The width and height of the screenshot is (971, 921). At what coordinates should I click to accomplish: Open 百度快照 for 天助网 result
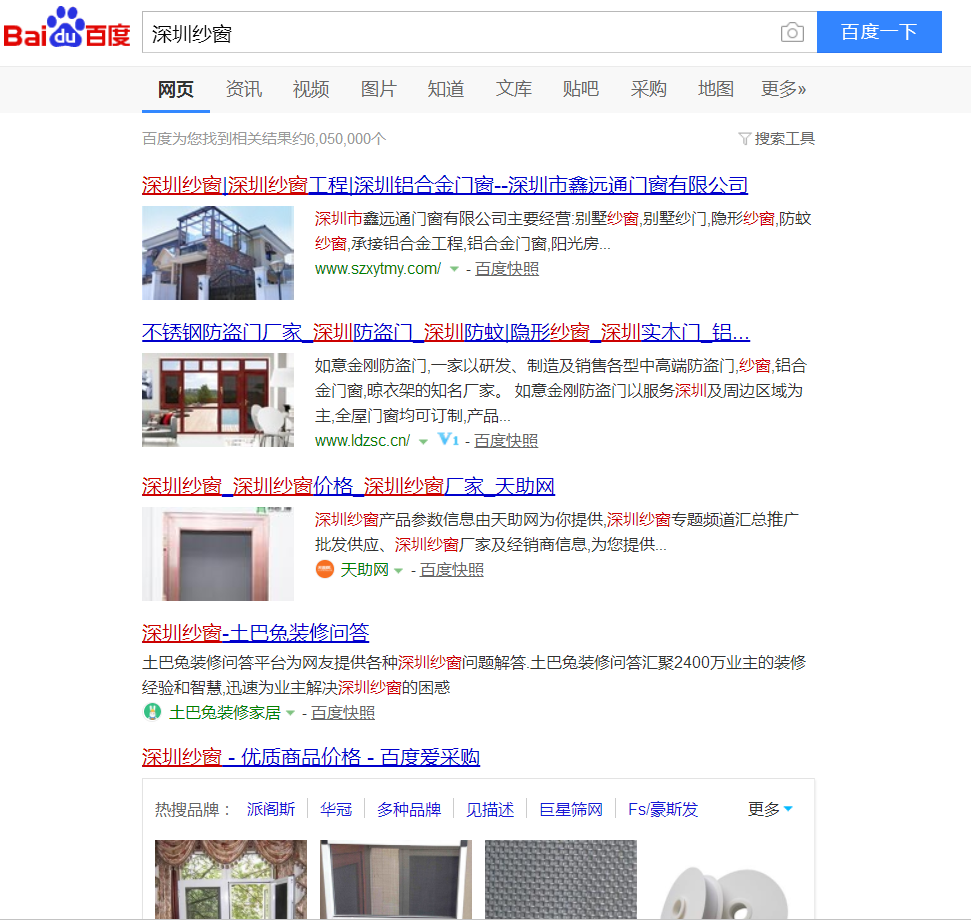tap(452, 570)
